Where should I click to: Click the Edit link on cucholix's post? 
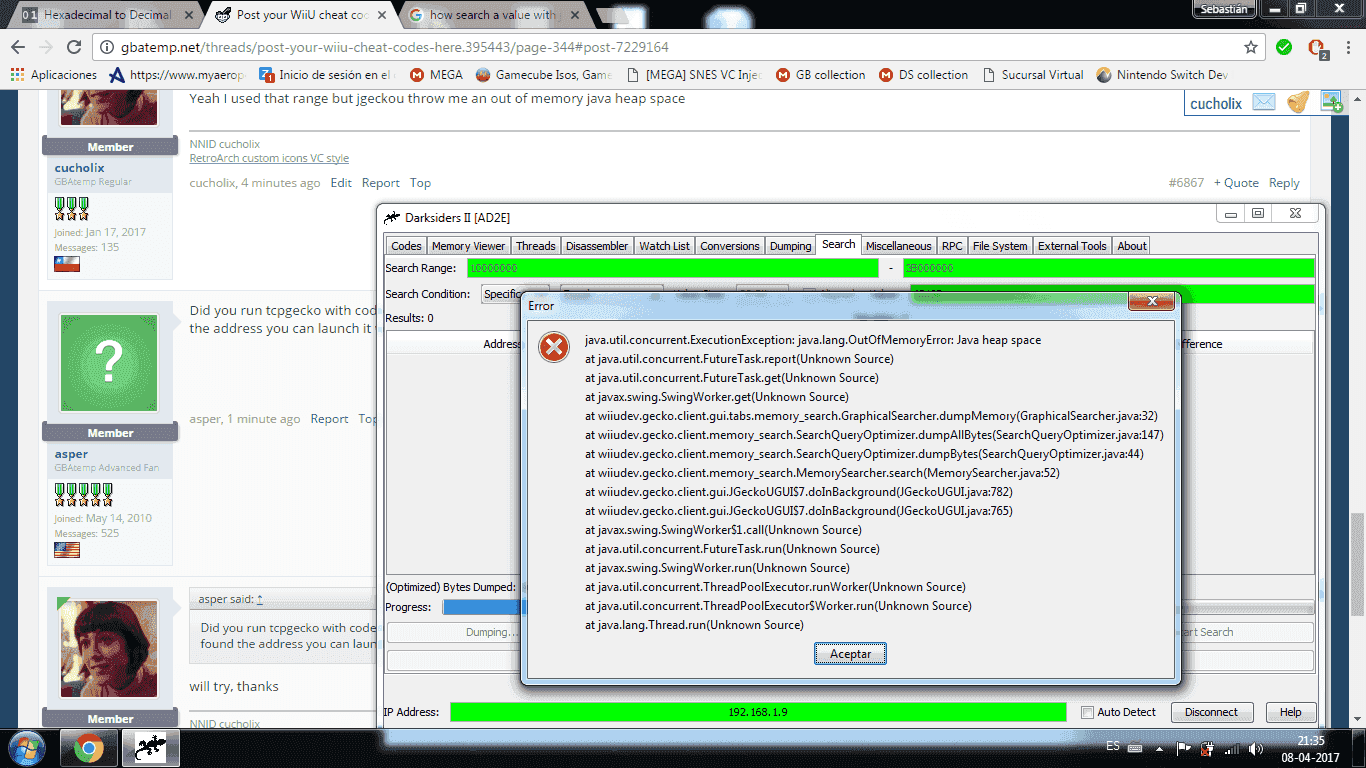click(x=341, y=183)
